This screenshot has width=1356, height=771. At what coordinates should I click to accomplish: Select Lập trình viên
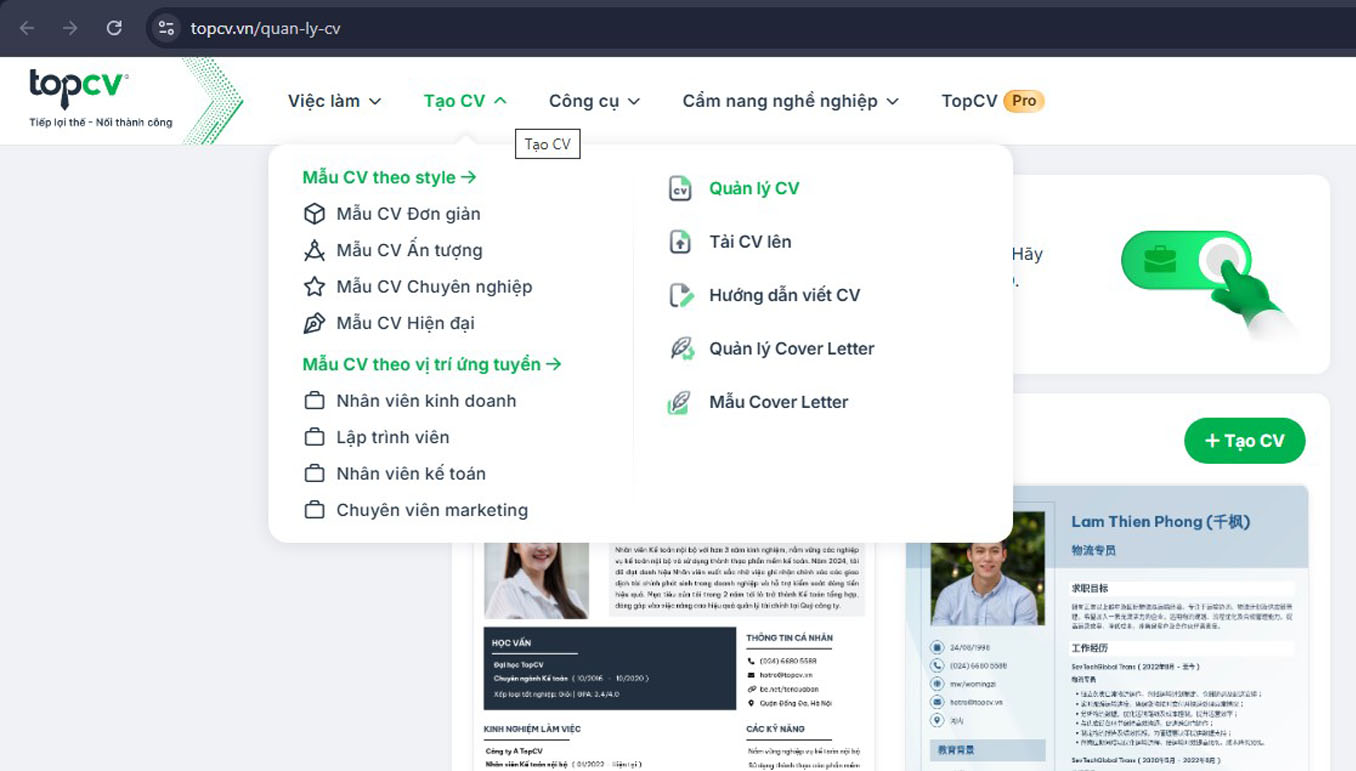tap(393, 437)
